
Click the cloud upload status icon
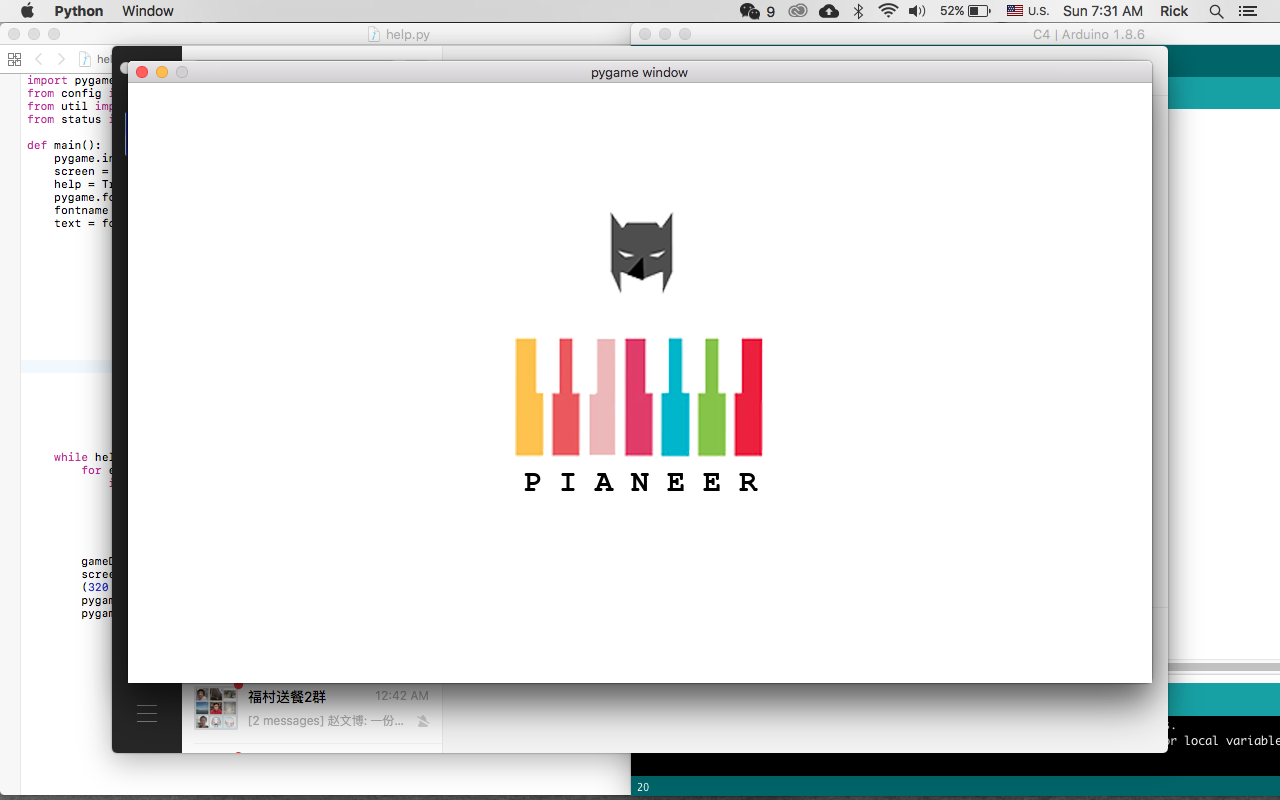[x=829, y=11]
